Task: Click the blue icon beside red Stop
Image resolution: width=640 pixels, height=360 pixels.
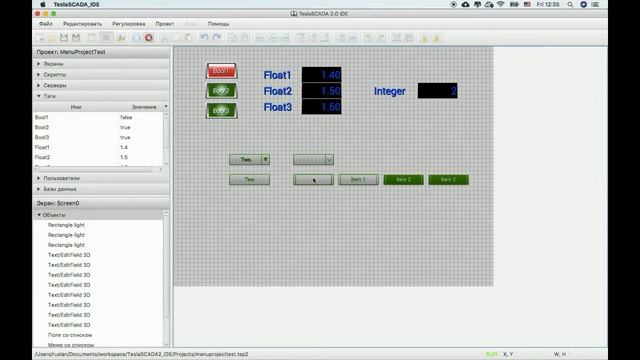Action: click(136, 38)
